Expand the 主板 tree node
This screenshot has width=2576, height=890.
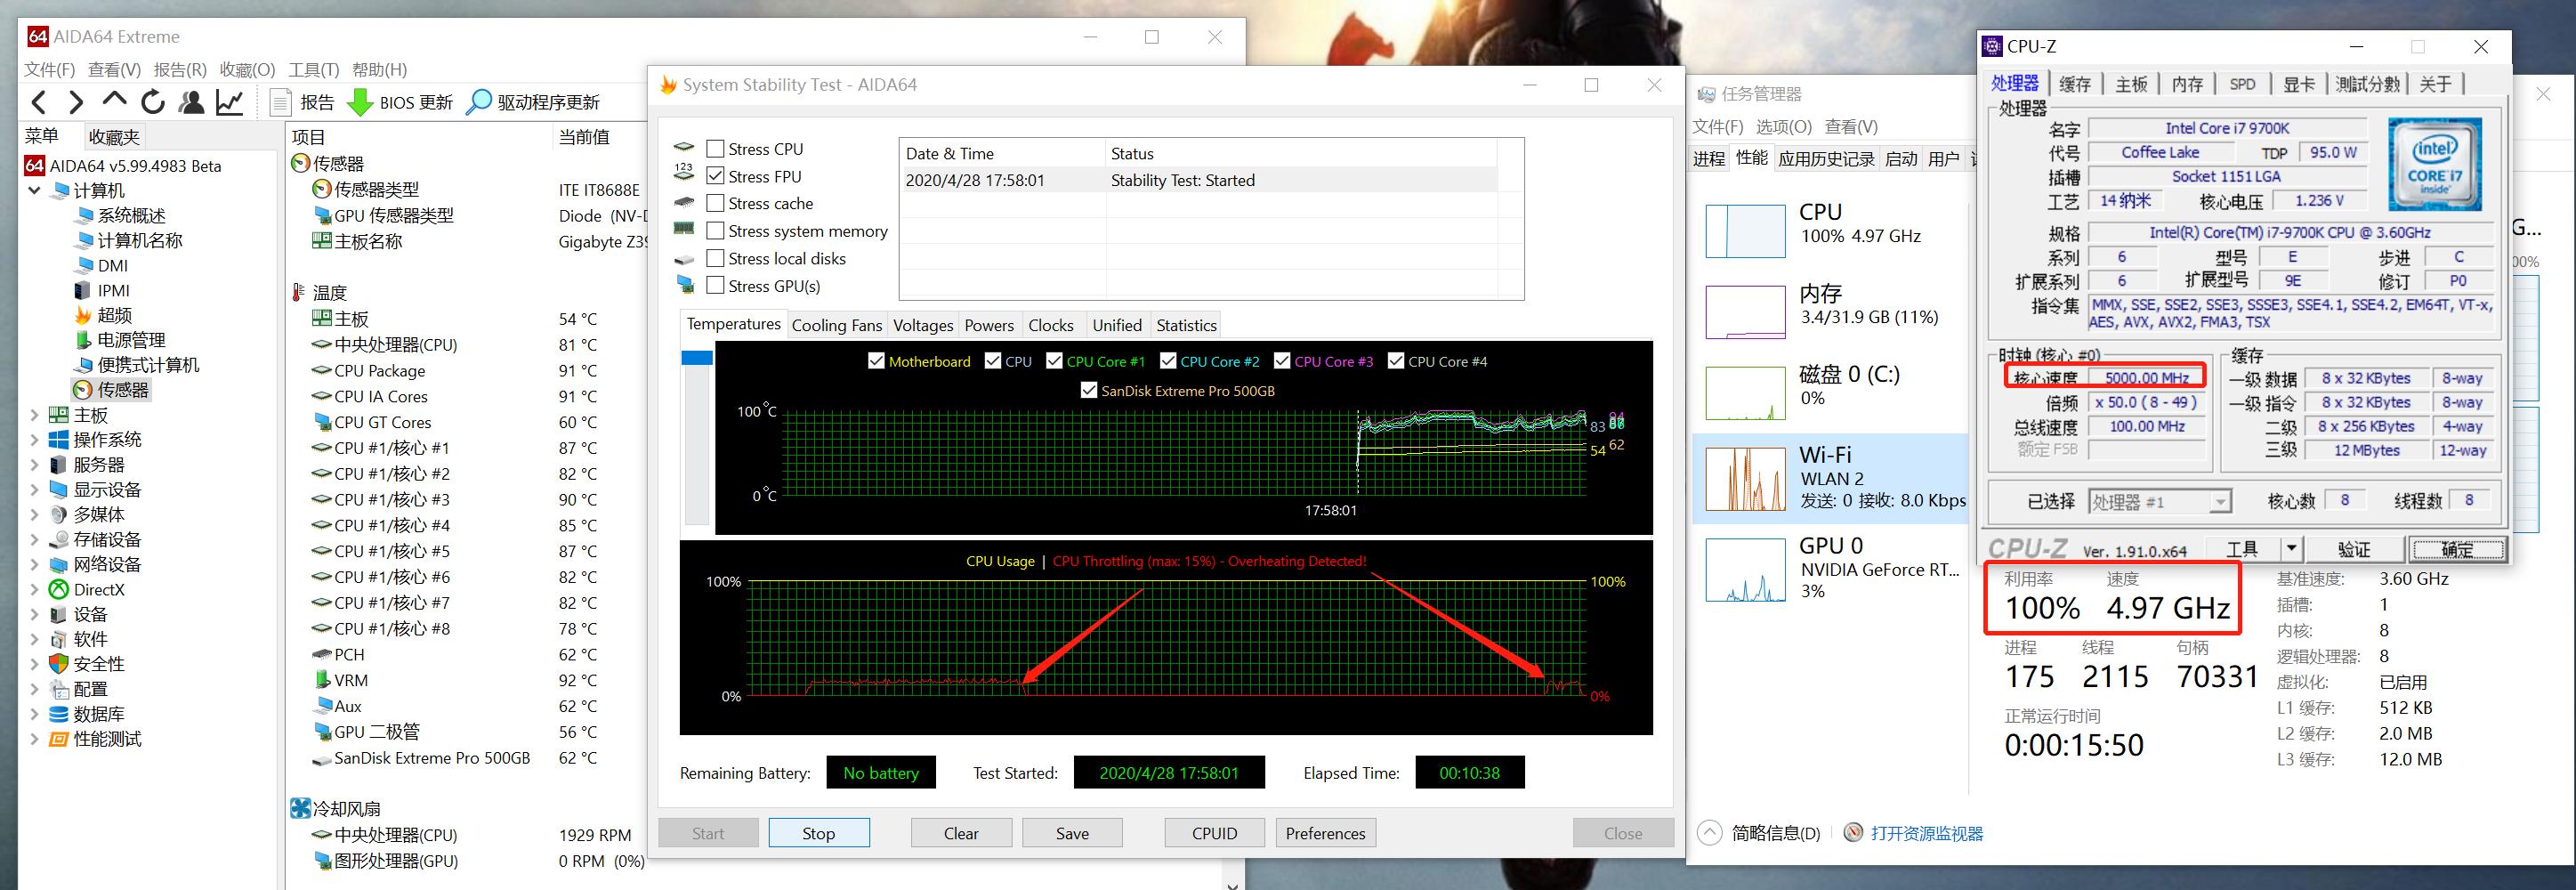pyautogui.click(x=35, y=415)
